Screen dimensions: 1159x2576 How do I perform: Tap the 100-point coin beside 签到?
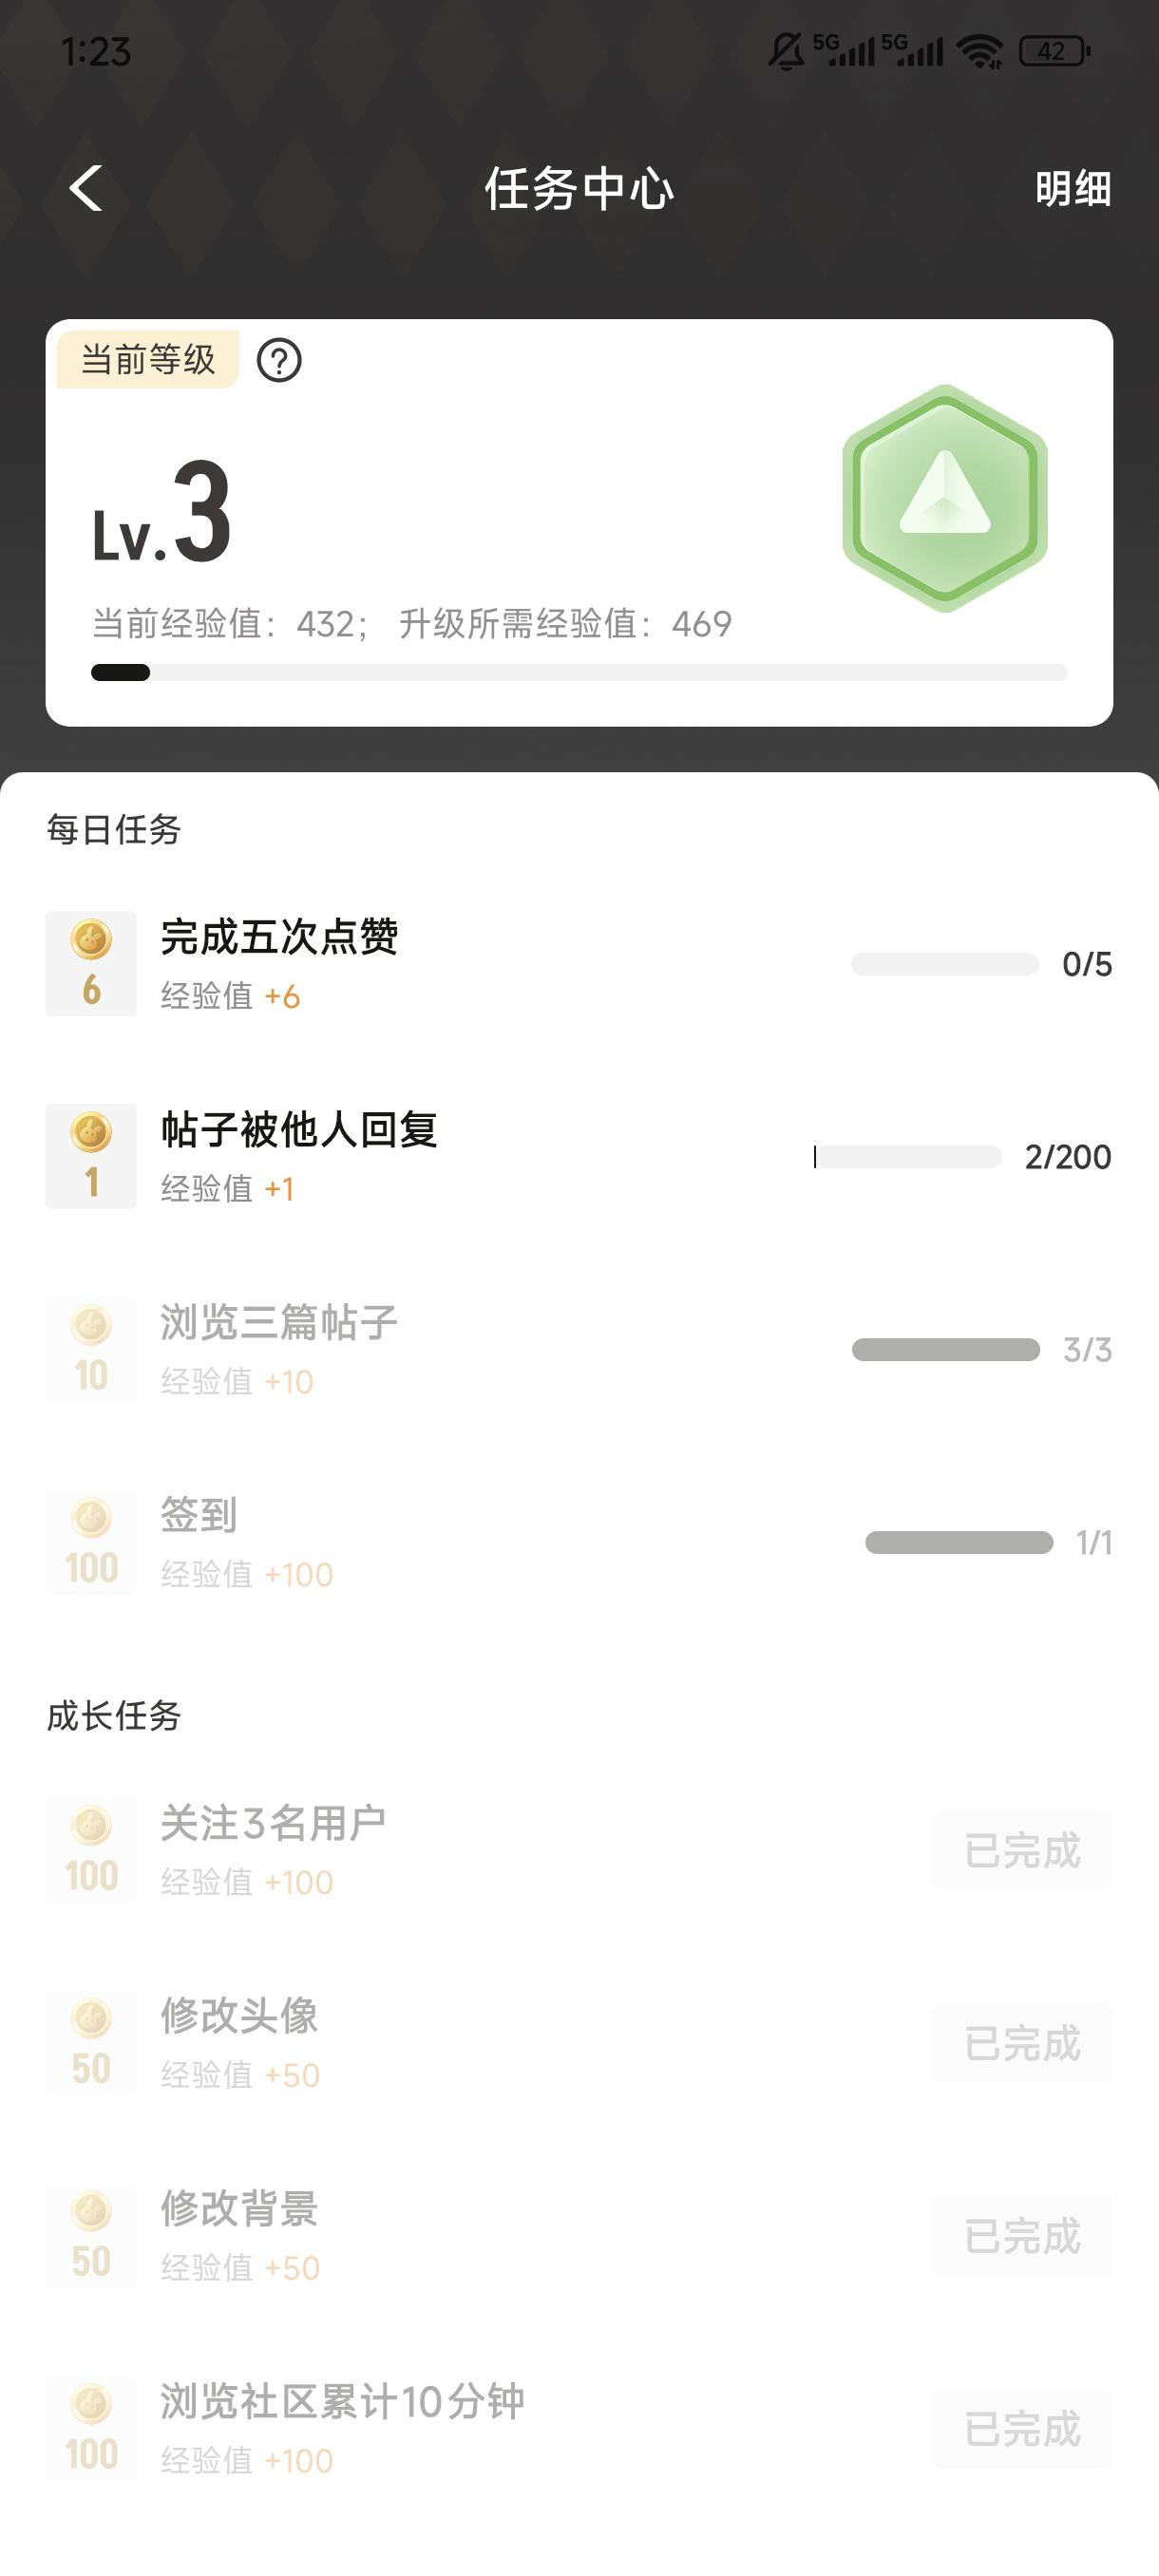(x=91, y=1542)
